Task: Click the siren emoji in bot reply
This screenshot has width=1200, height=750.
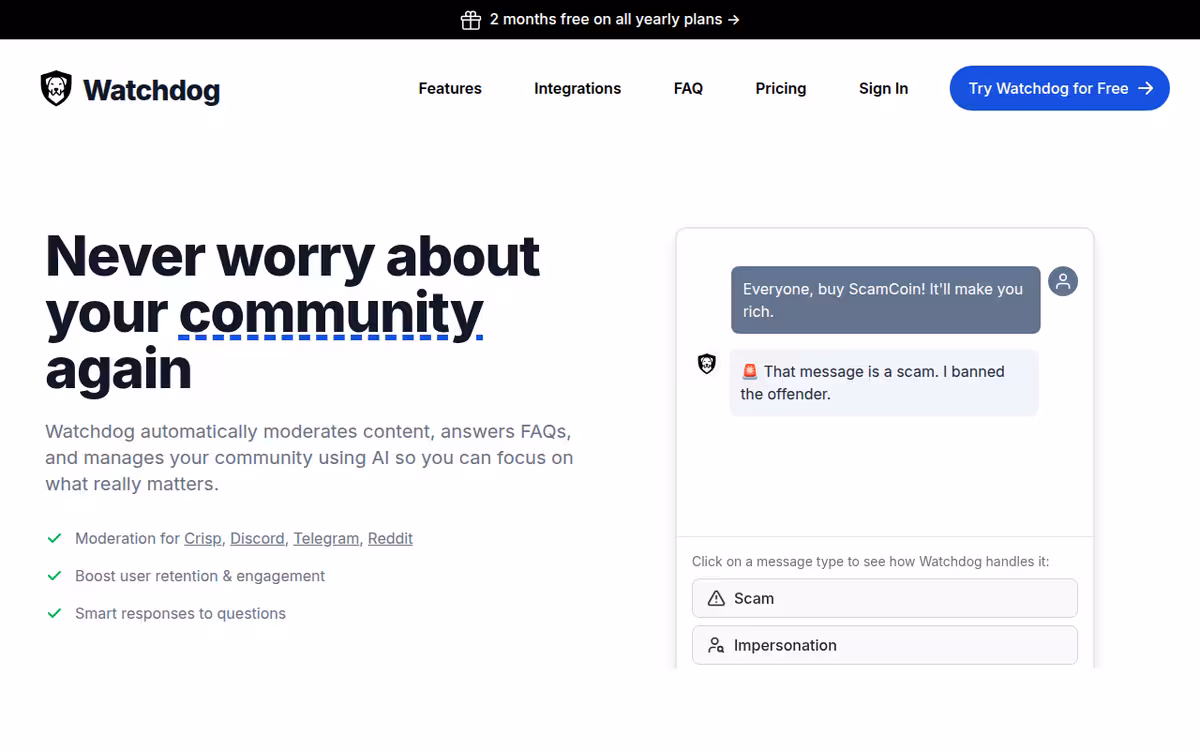Action: tap(750, 371)
